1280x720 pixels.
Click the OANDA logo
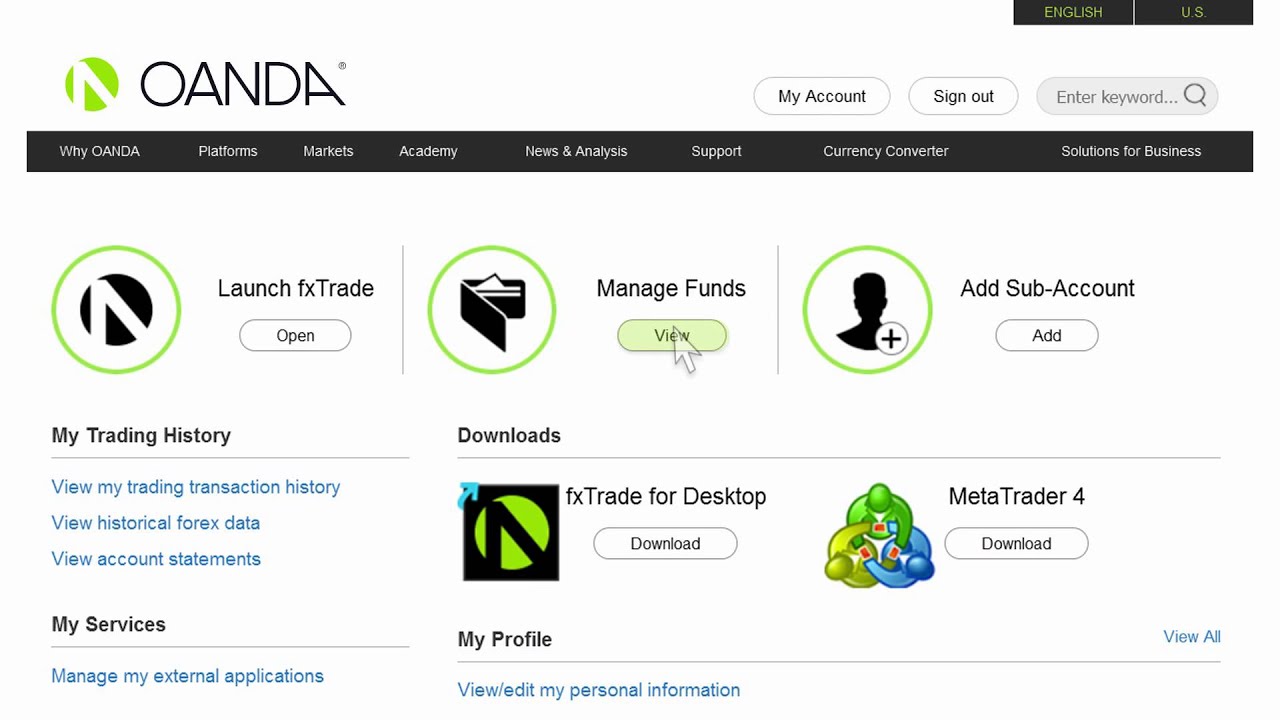pos(205,84)
